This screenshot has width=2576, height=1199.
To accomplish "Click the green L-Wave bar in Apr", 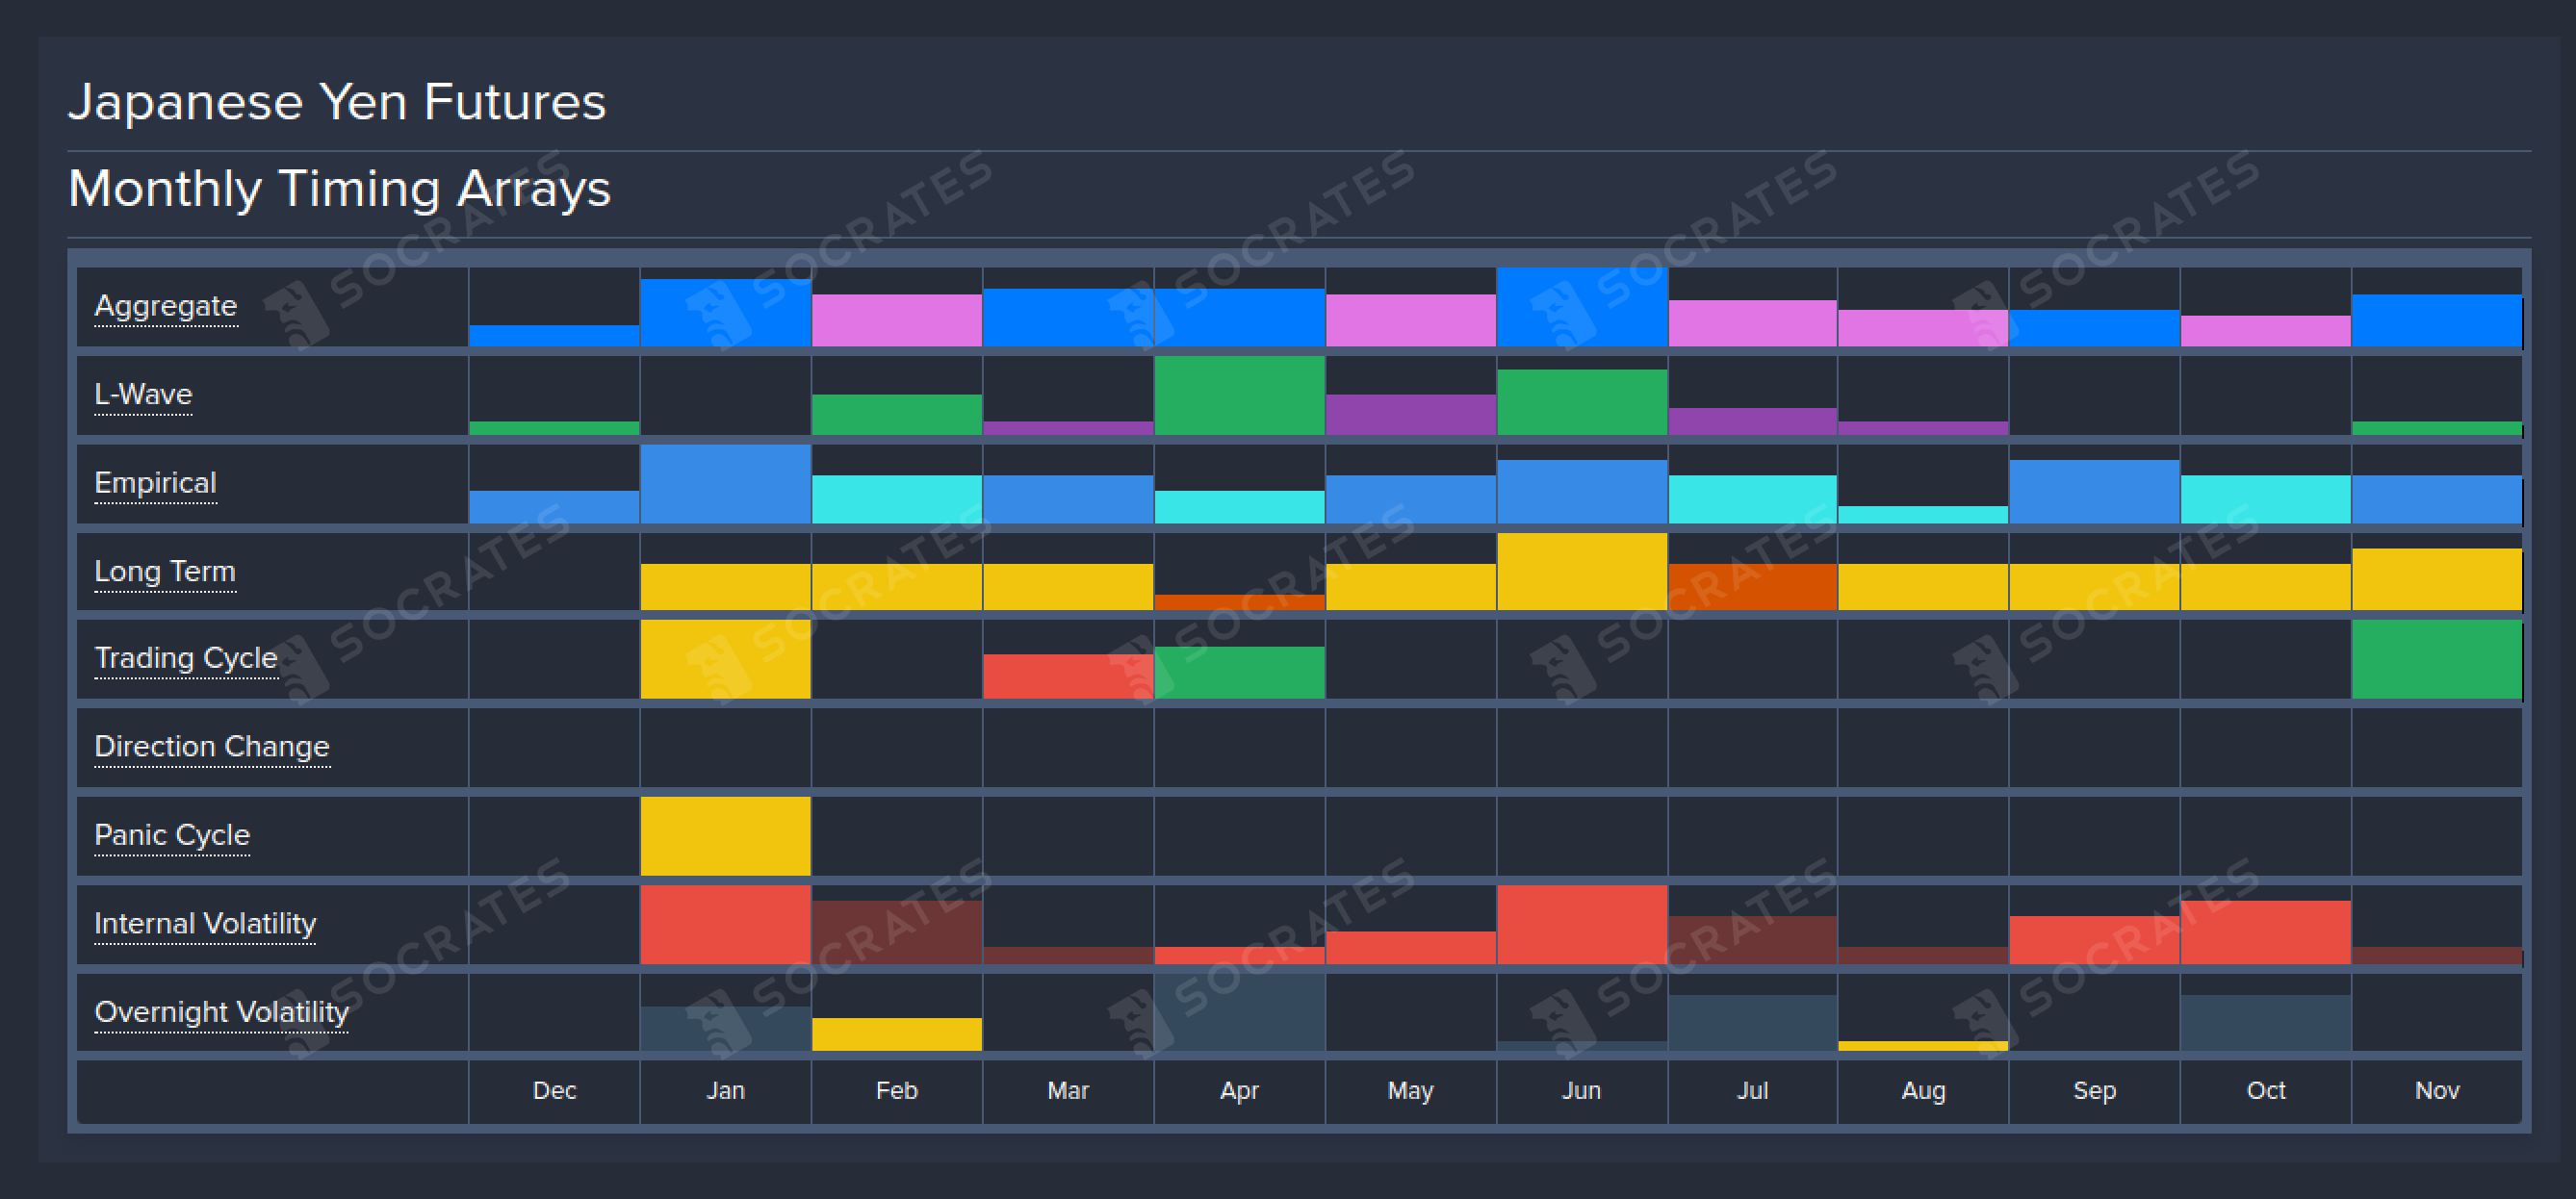I will coord(1239,395).
